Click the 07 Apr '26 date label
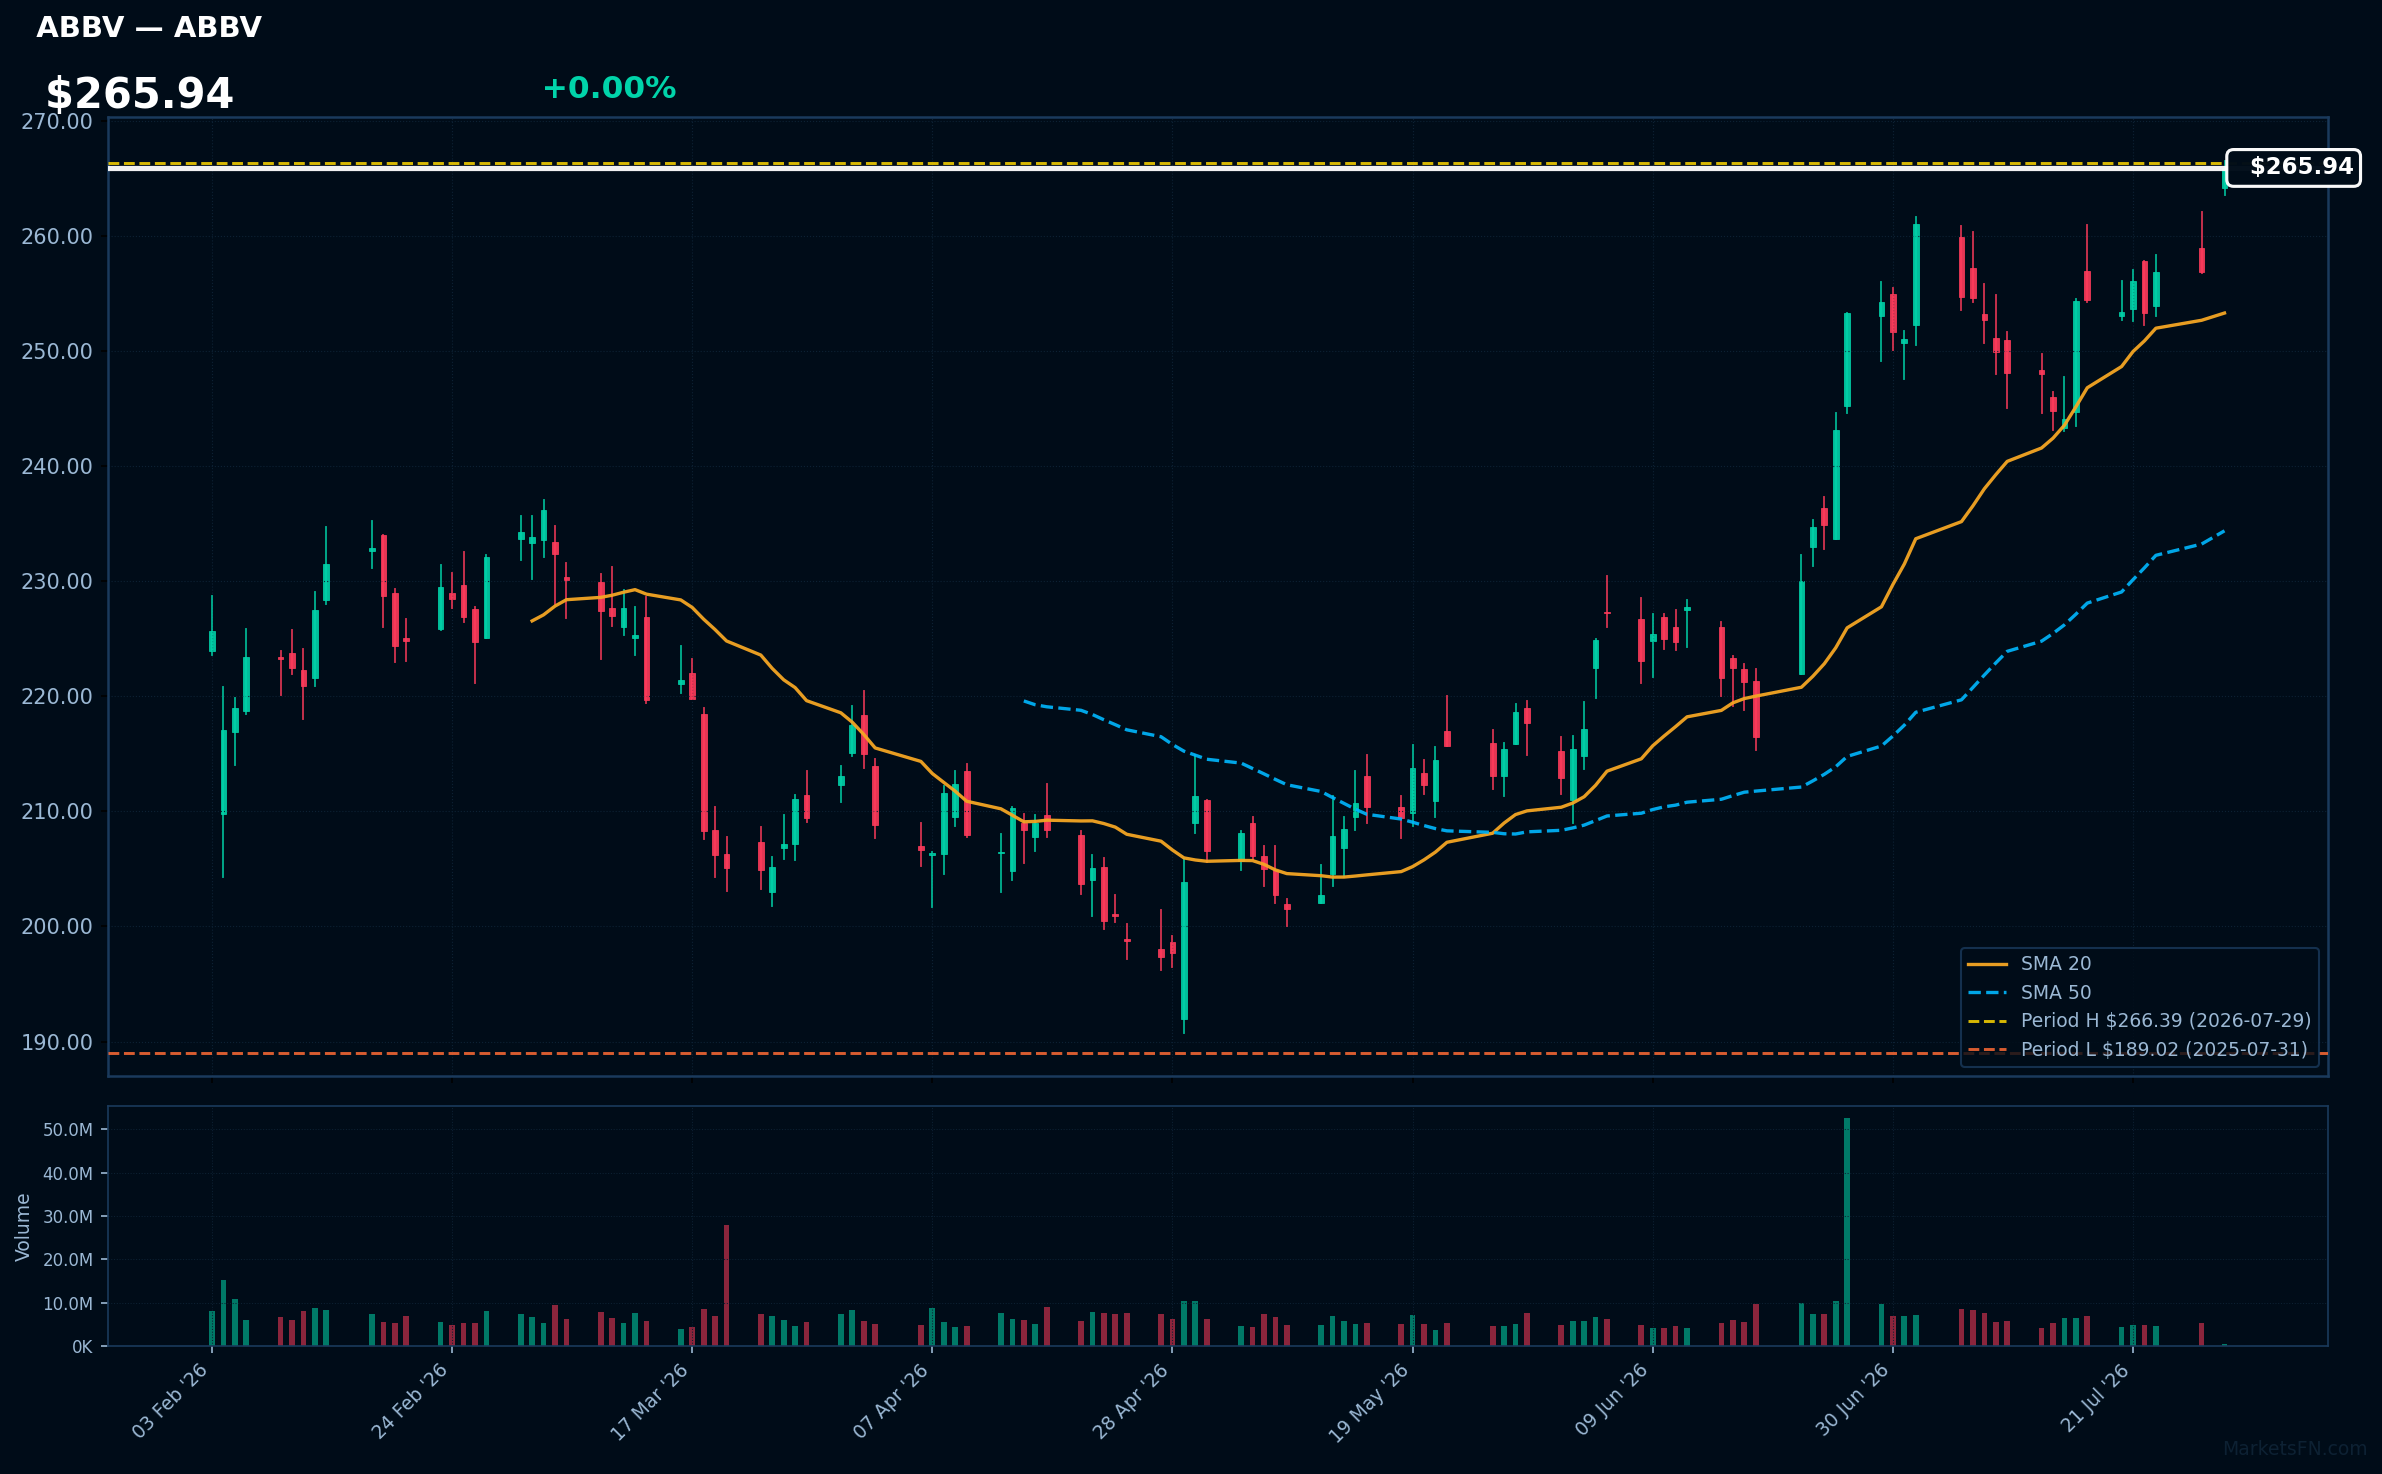The image size is (2382, 1474). tap(891, 1400)
